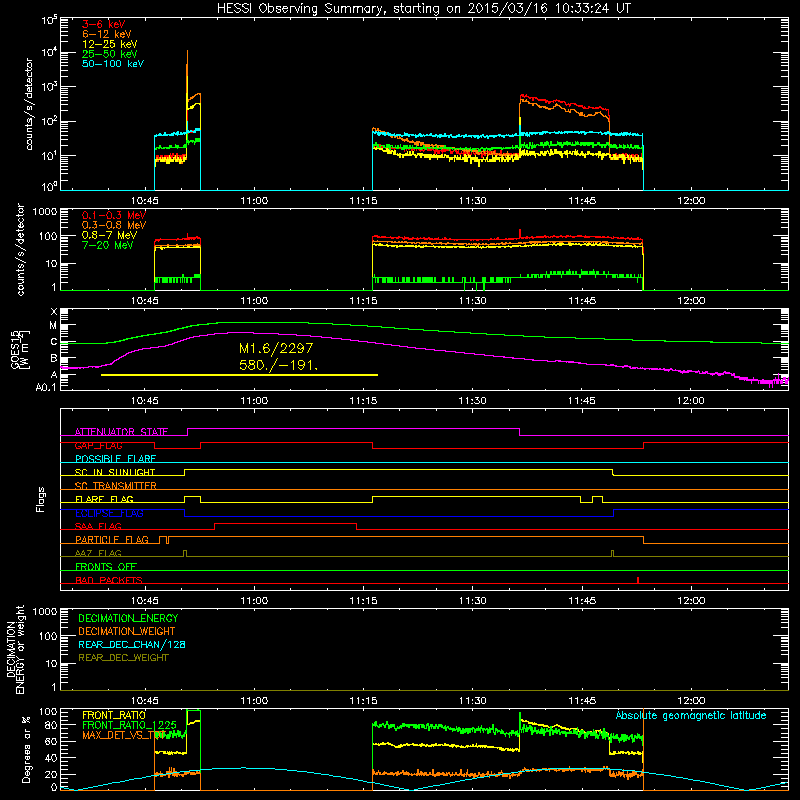Image resolution: width=800 pixels, height=800 pixels.
Task: Click the GOES15 [W m-2] axis label
Action: point(20,350)
